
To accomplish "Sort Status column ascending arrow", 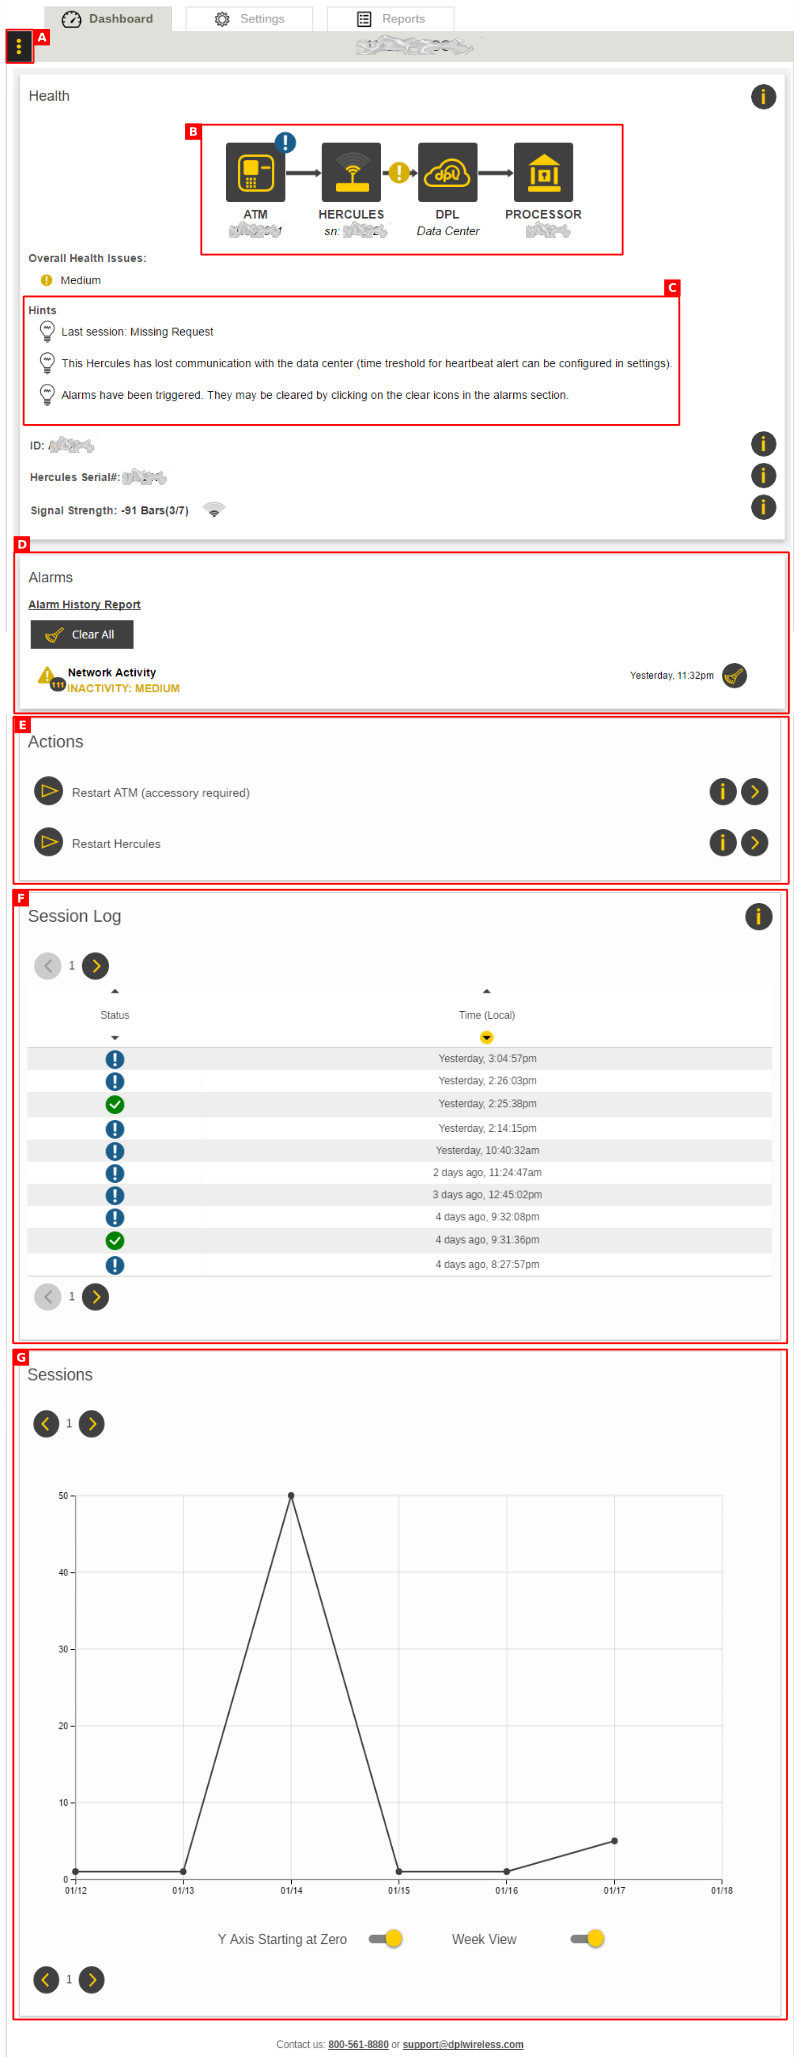I will (x=115, y=991).
